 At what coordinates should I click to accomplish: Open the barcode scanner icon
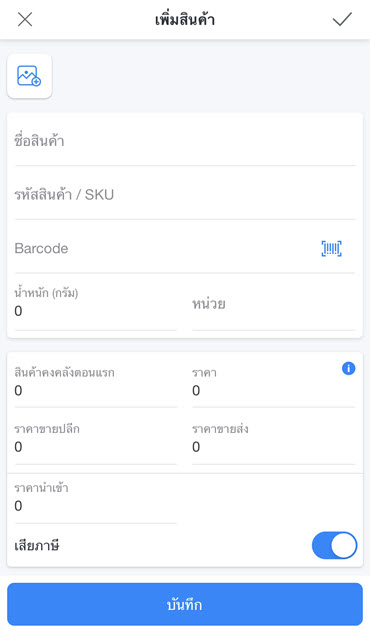[331, 249]
